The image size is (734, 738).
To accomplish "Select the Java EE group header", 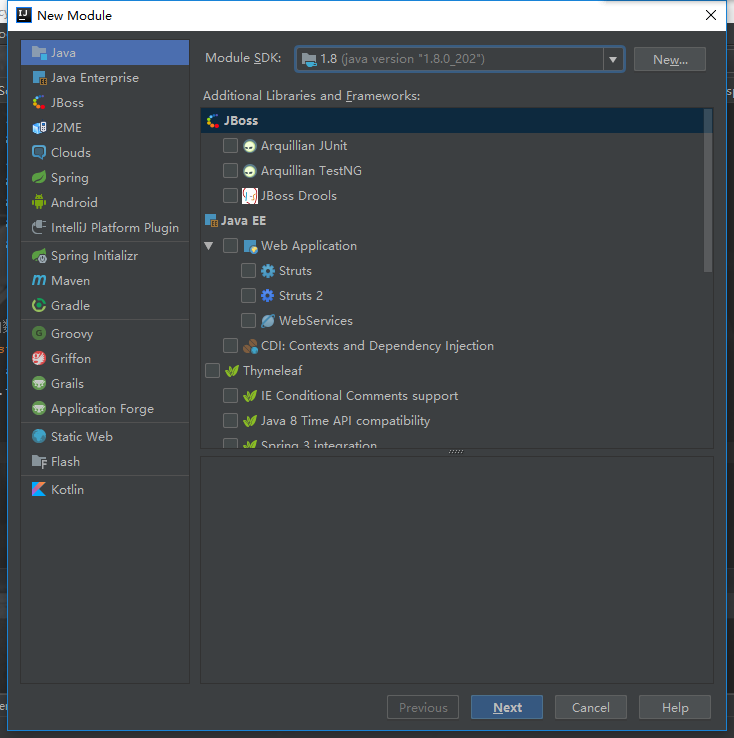I will click(x=235, y=221).
